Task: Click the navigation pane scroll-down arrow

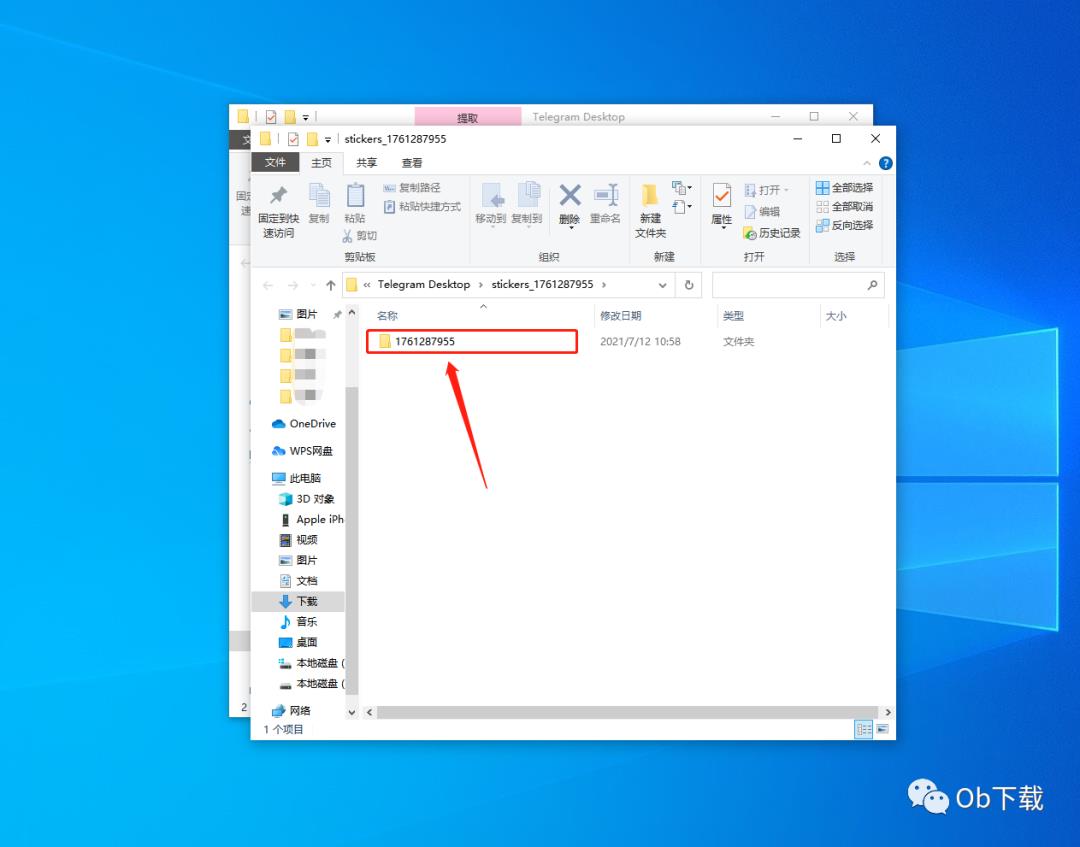Action: pos(352,712)
